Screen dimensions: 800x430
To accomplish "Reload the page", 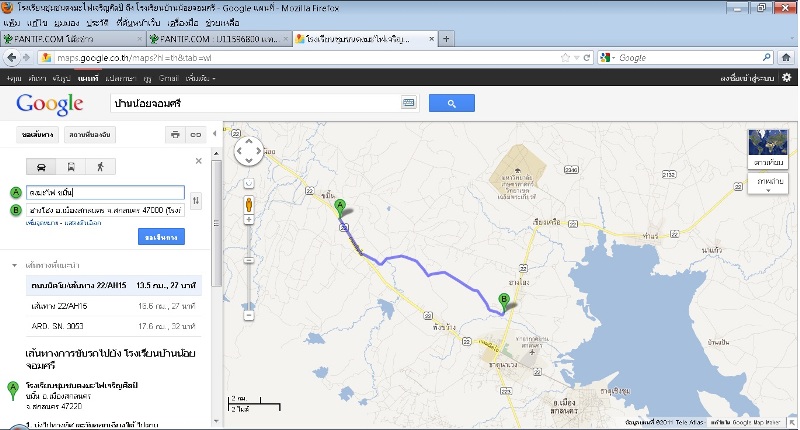I will [x=587, y=58].
